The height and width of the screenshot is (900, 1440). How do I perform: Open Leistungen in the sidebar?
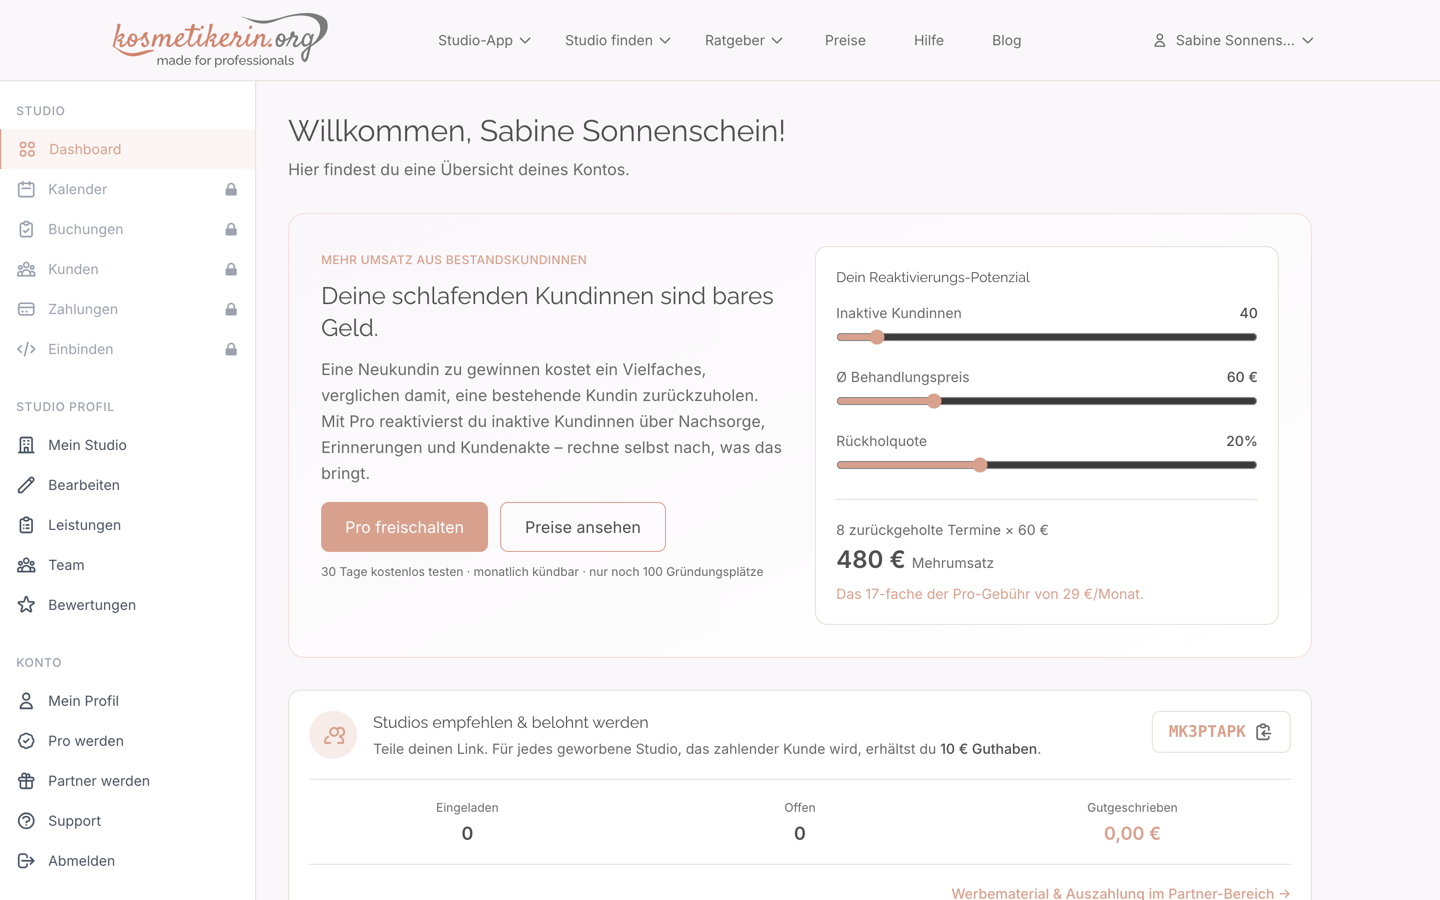coord(128,525)
